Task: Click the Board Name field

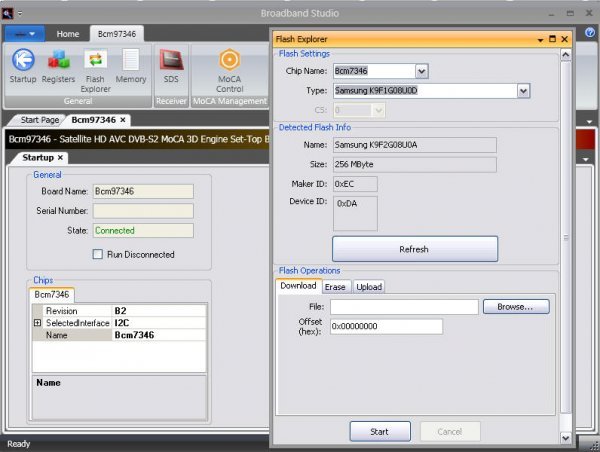Action: click(143, 191)
